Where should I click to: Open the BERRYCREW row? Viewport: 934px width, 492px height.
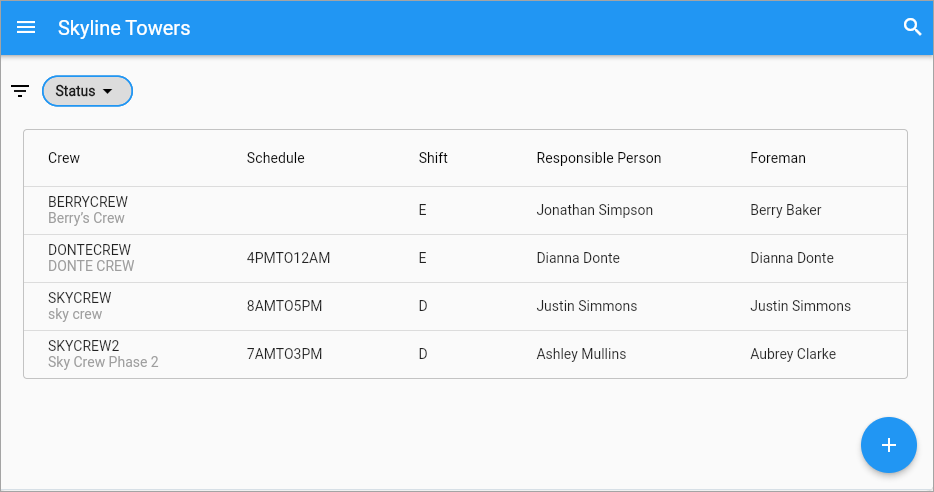click(x=465, y=210)
